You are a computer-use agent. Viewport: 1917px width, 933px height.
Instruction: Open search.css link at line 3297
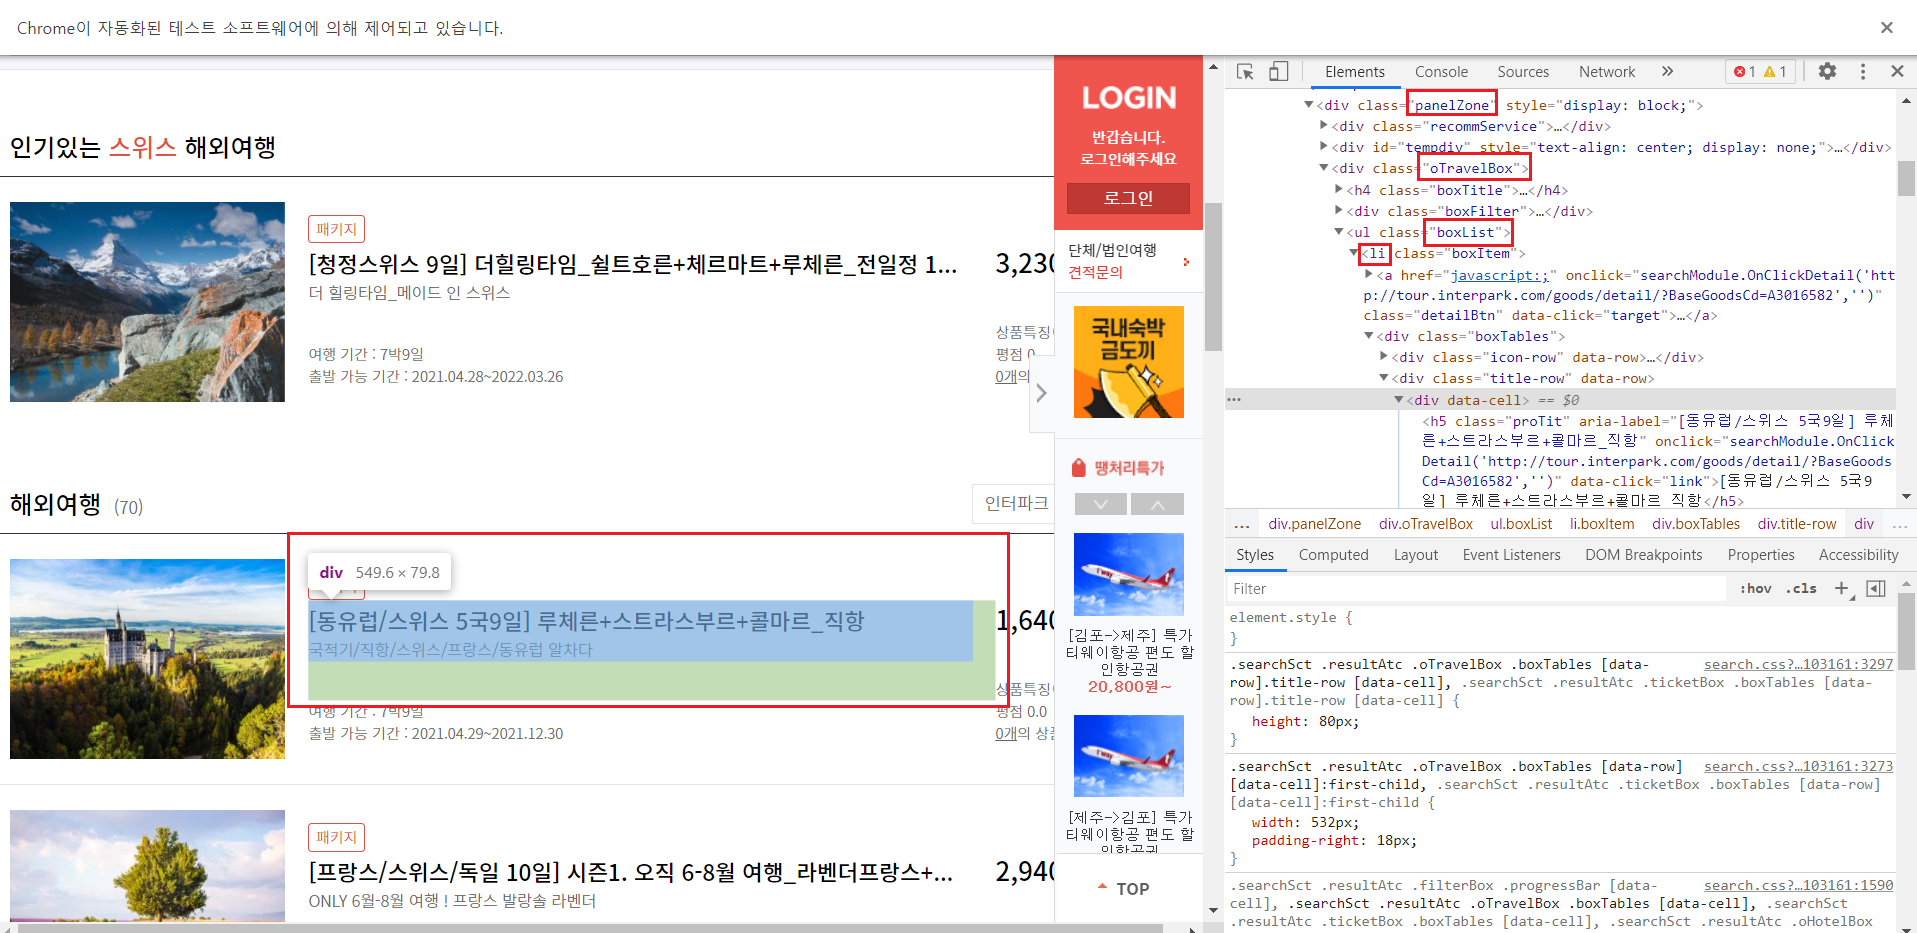[x=1798, y=664]
